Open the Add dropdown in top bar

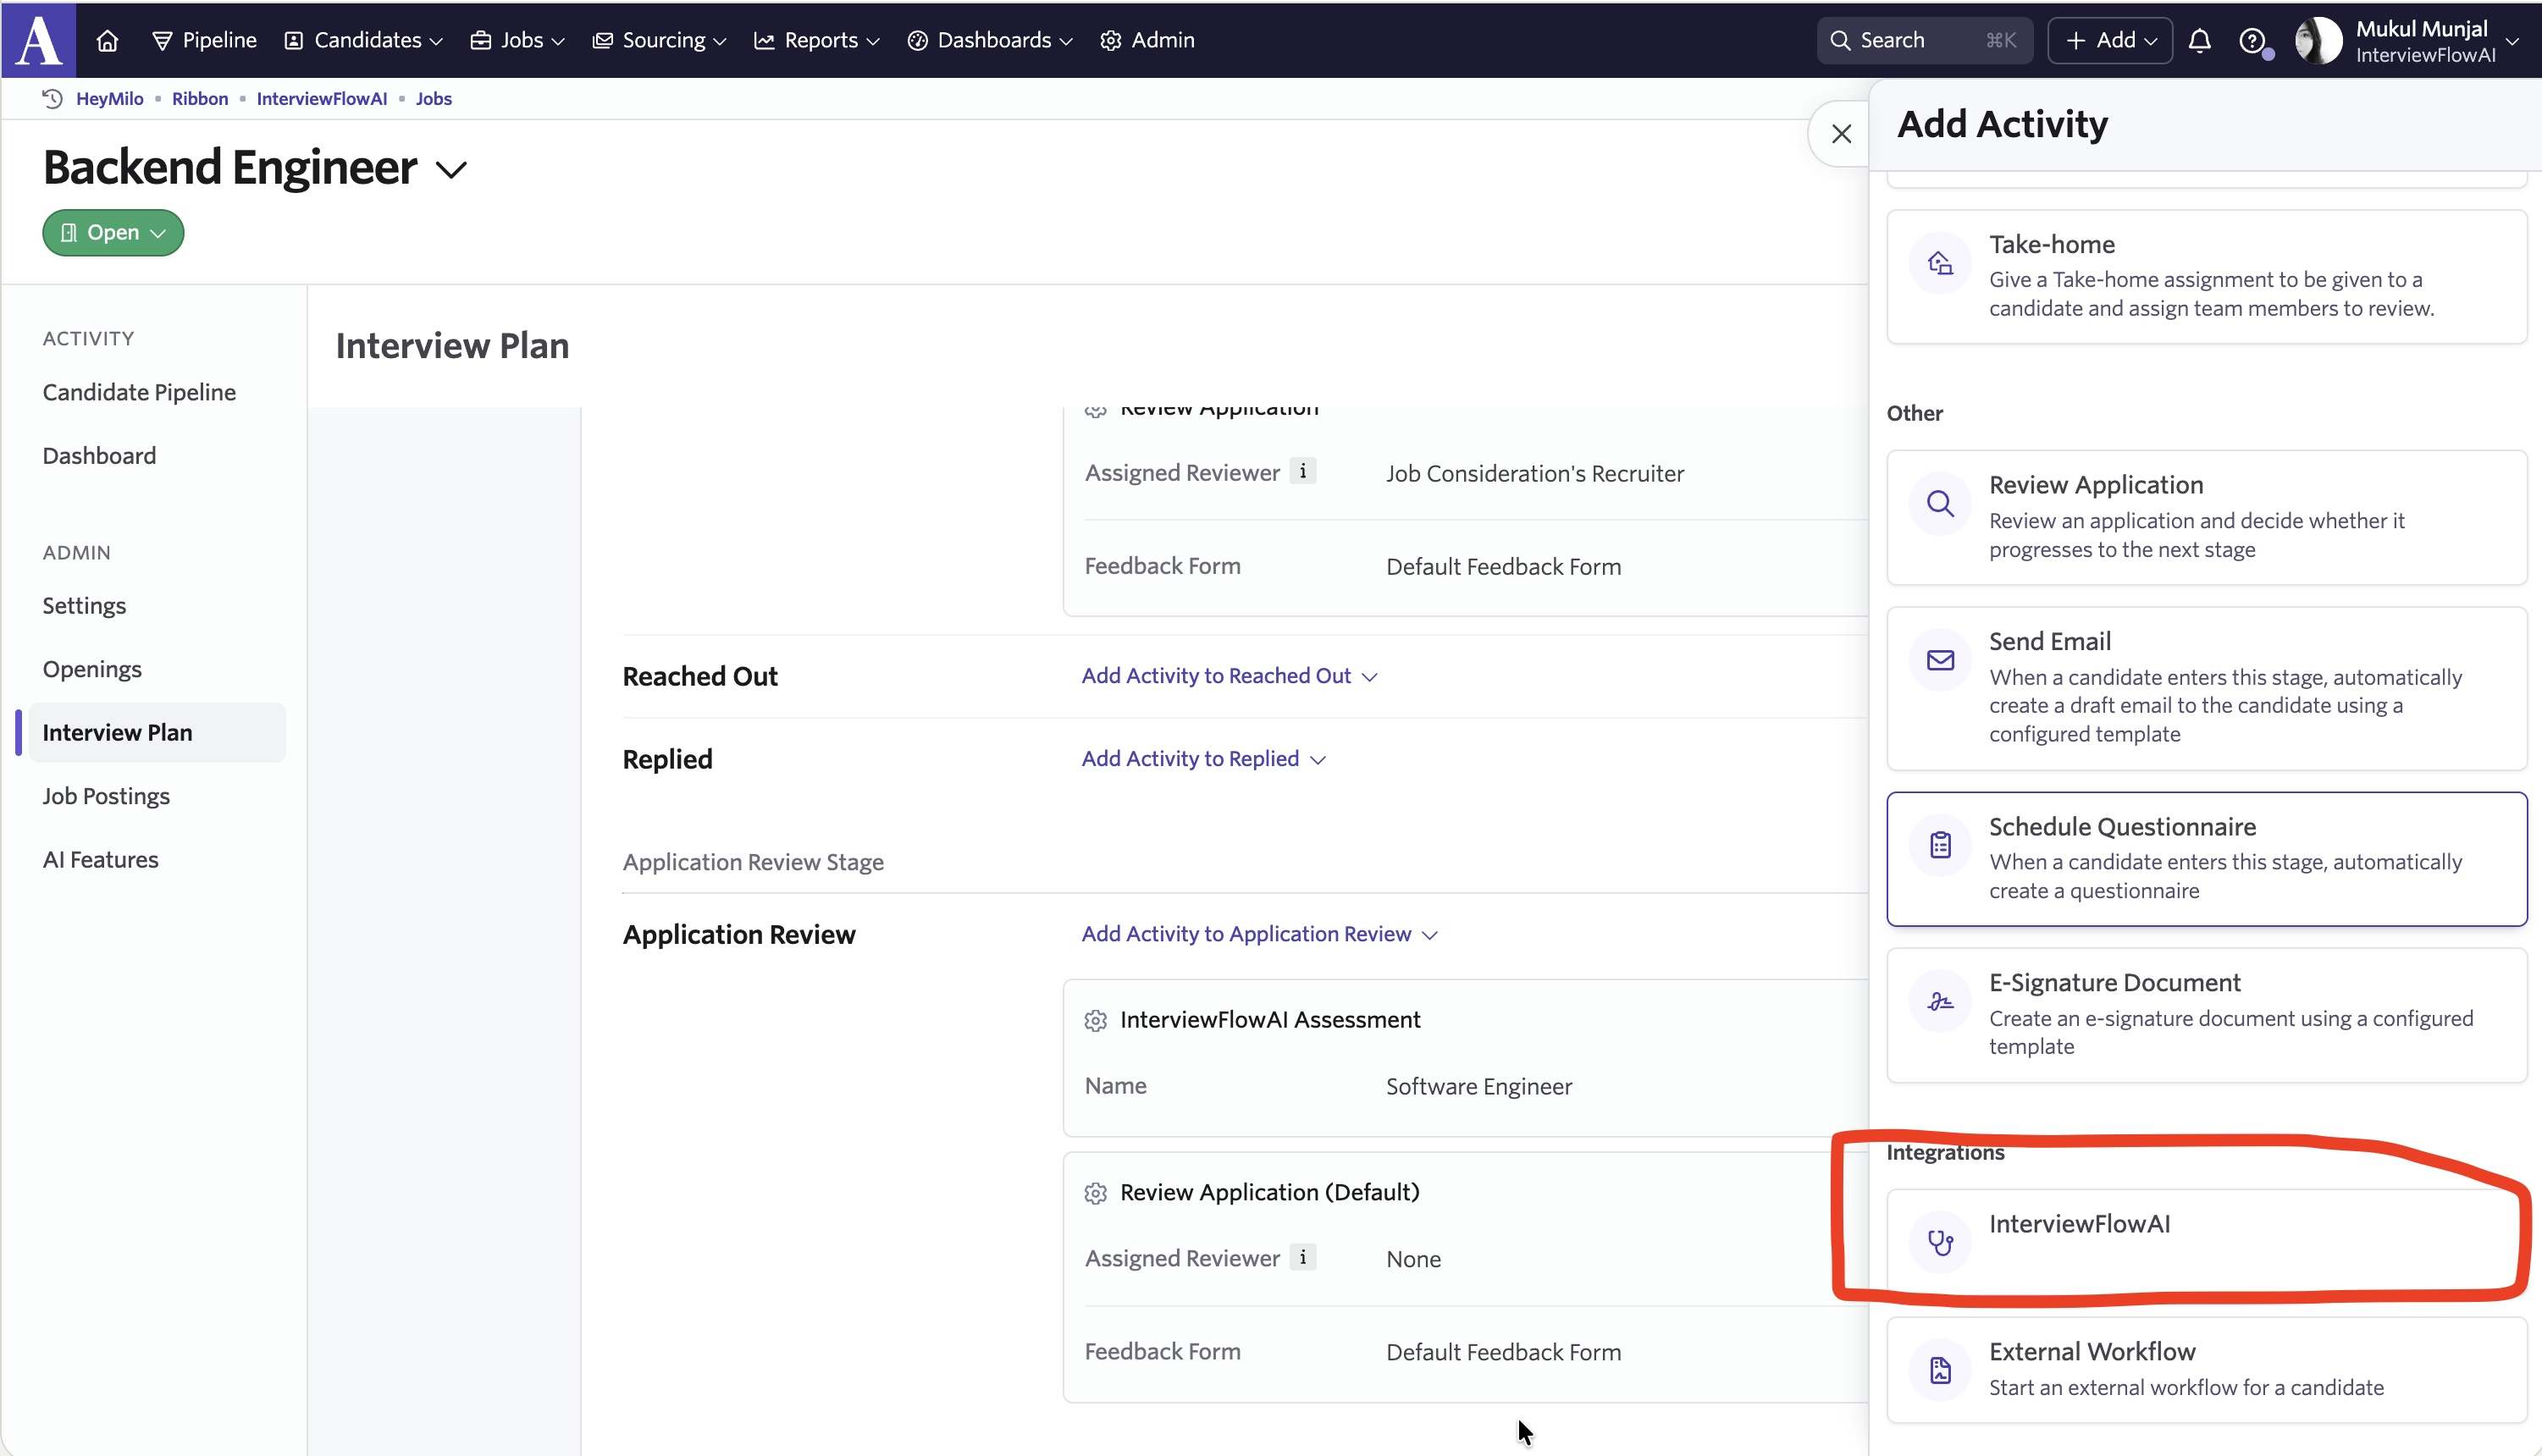click(2110, 40)
